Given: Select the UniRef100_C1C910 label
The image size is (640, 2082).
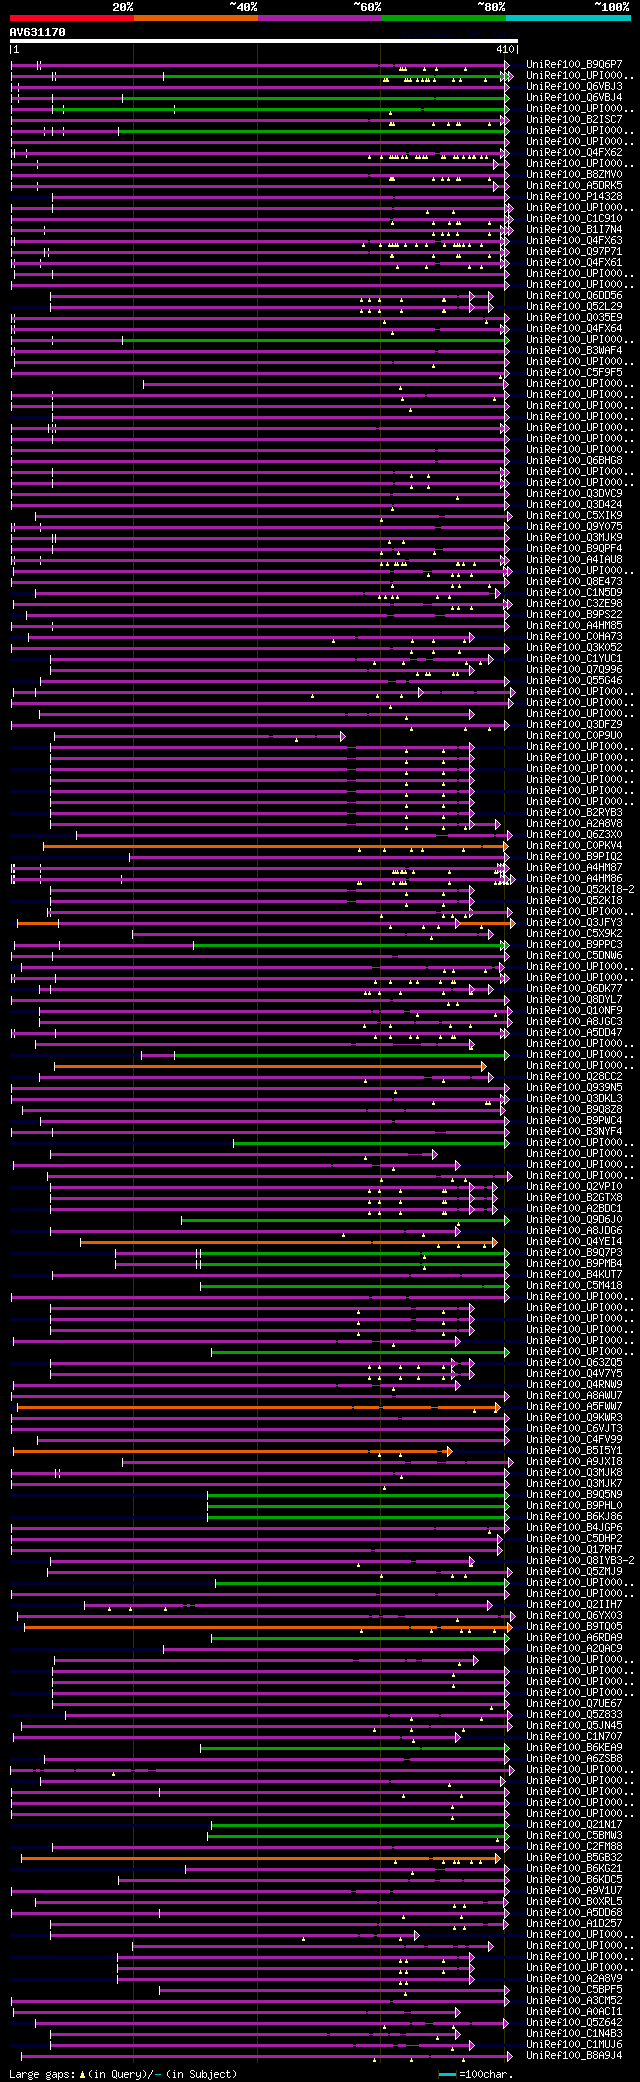Looking at the screenshot, I should pos(574,218).
